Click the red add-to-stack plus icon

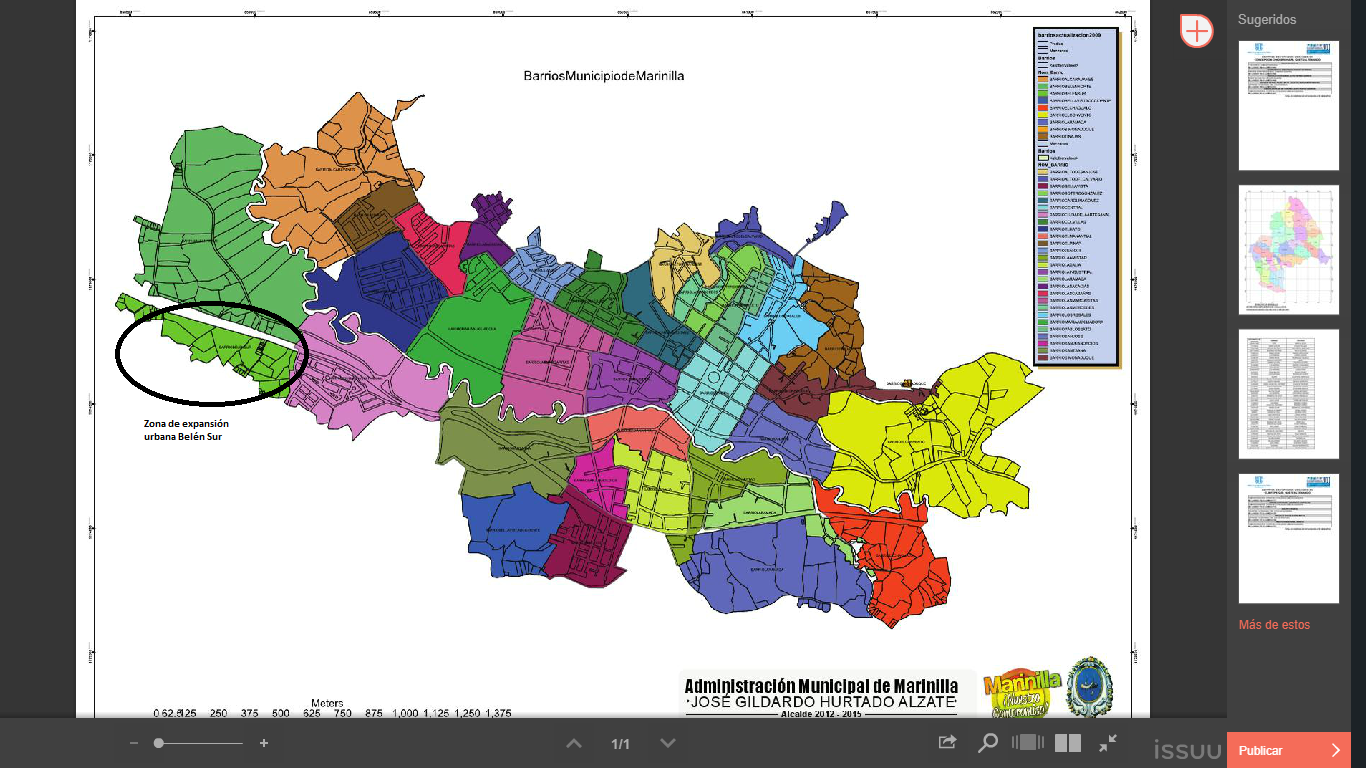pos(1196,30)
